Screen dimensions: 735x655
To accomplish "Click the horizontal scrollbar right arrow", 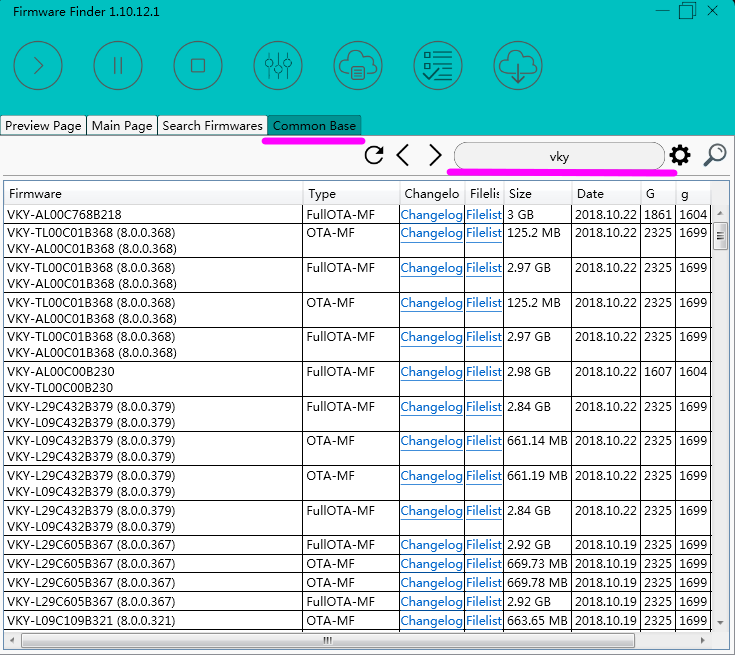I will pyautogui.click(x=702, y=640).
